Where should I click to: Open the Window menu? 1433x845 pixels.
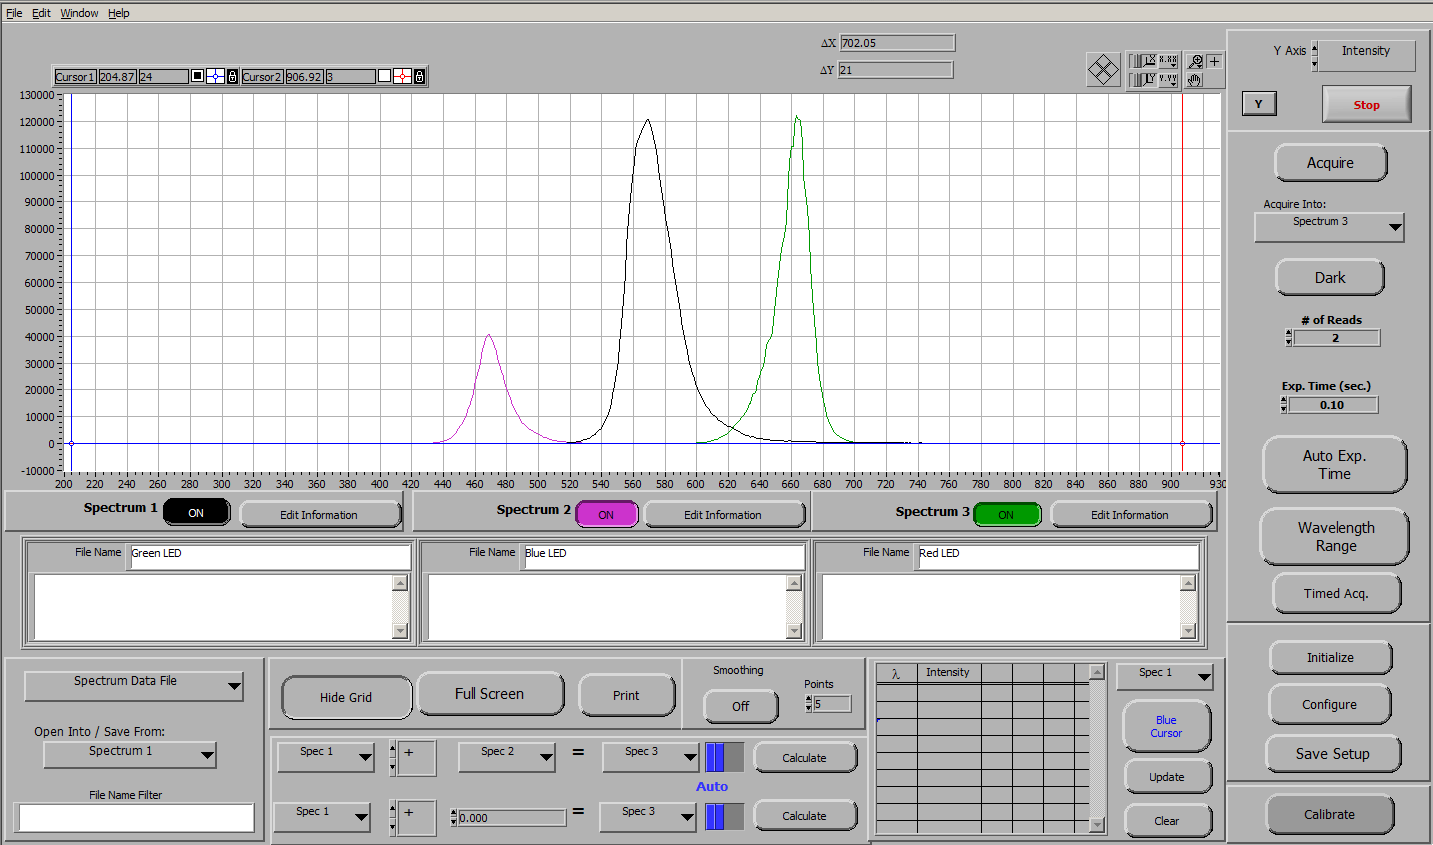point(79,13)
